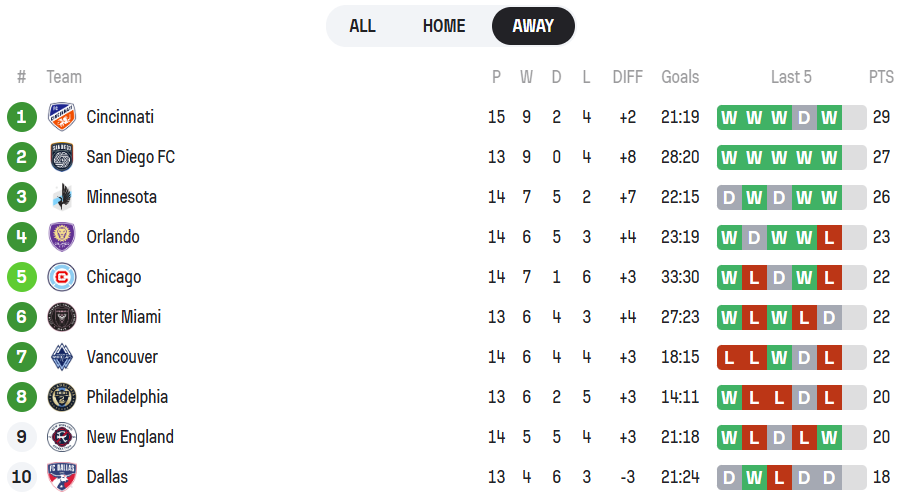Select the AWAY standings tab
Viewport: 905px width, 495px height.
533,26
